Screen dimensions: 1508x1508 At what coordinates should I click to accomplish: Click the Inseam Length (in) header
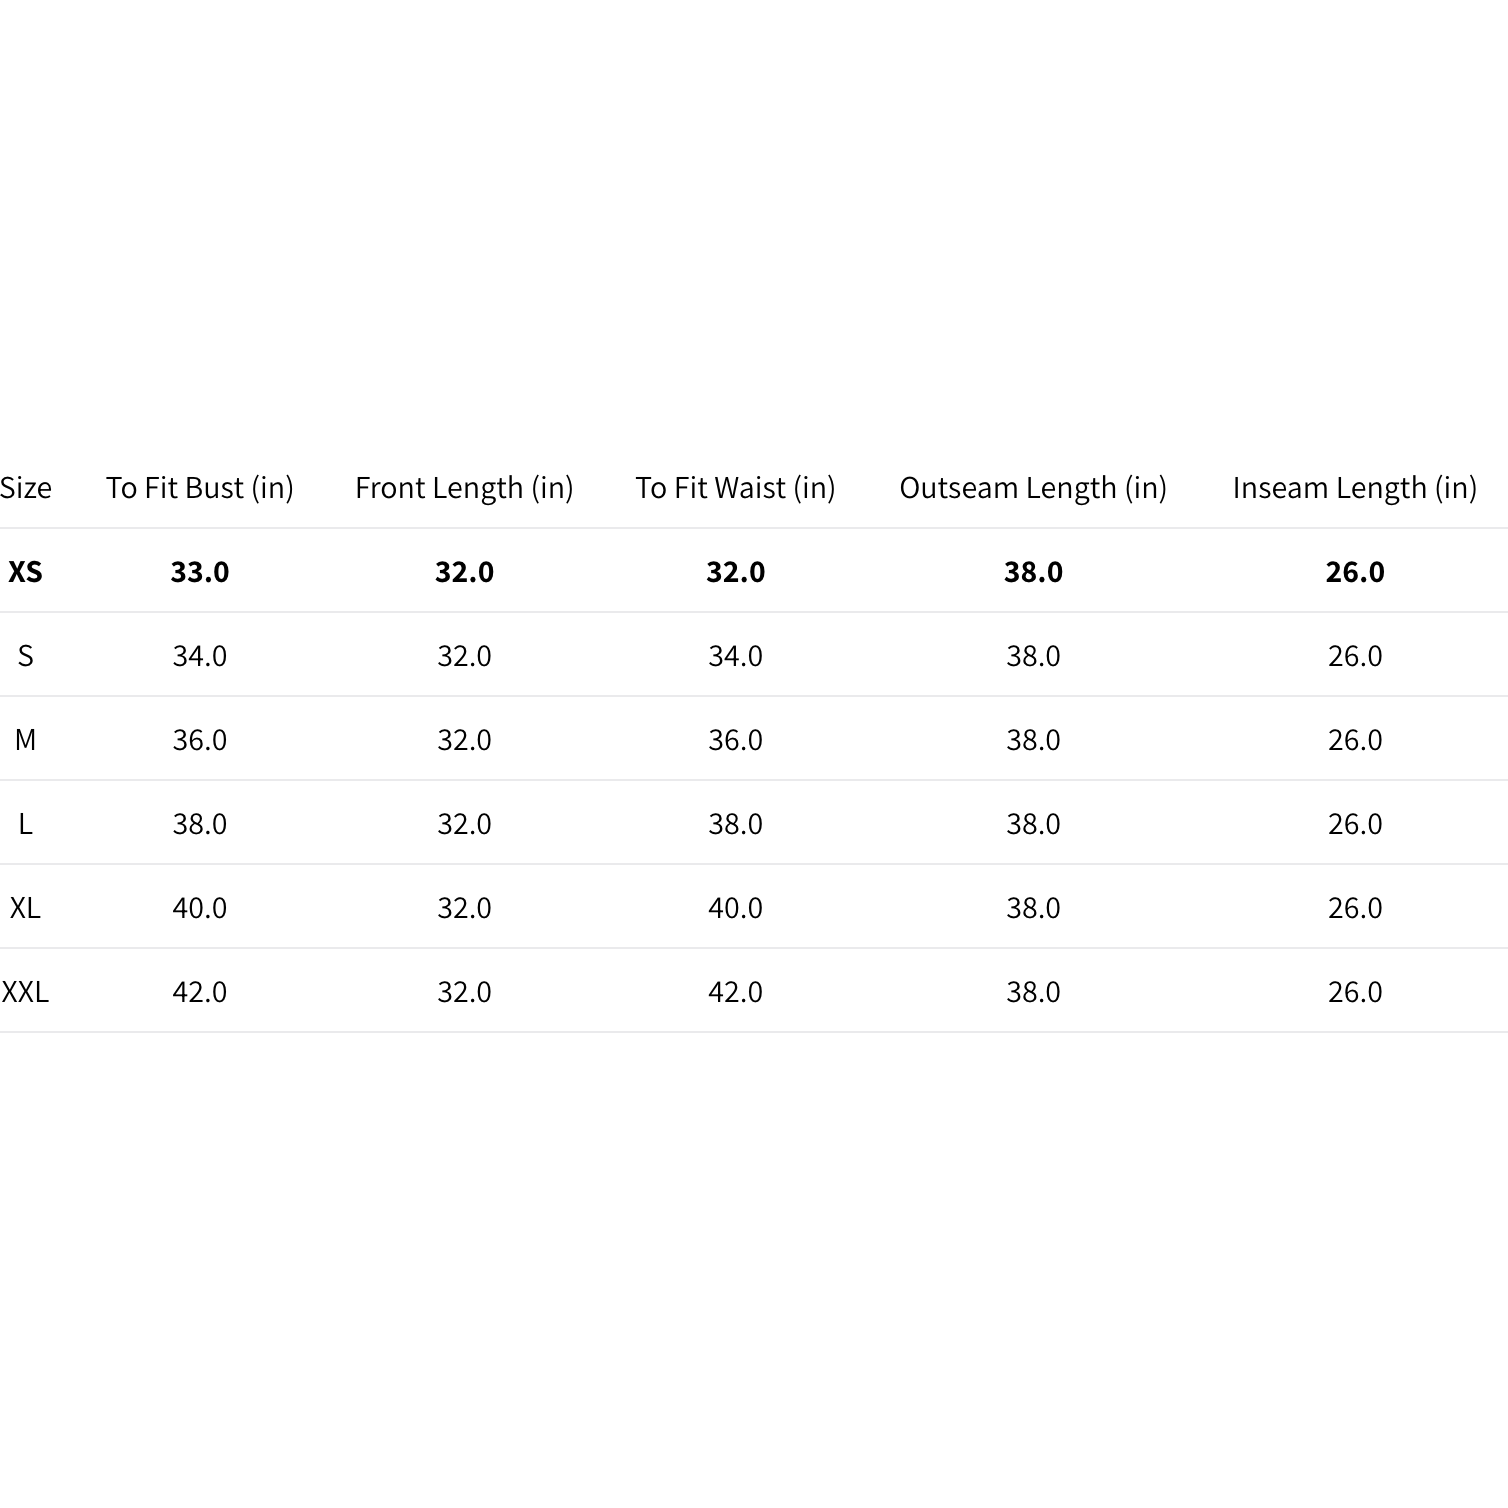point(1355,488)
